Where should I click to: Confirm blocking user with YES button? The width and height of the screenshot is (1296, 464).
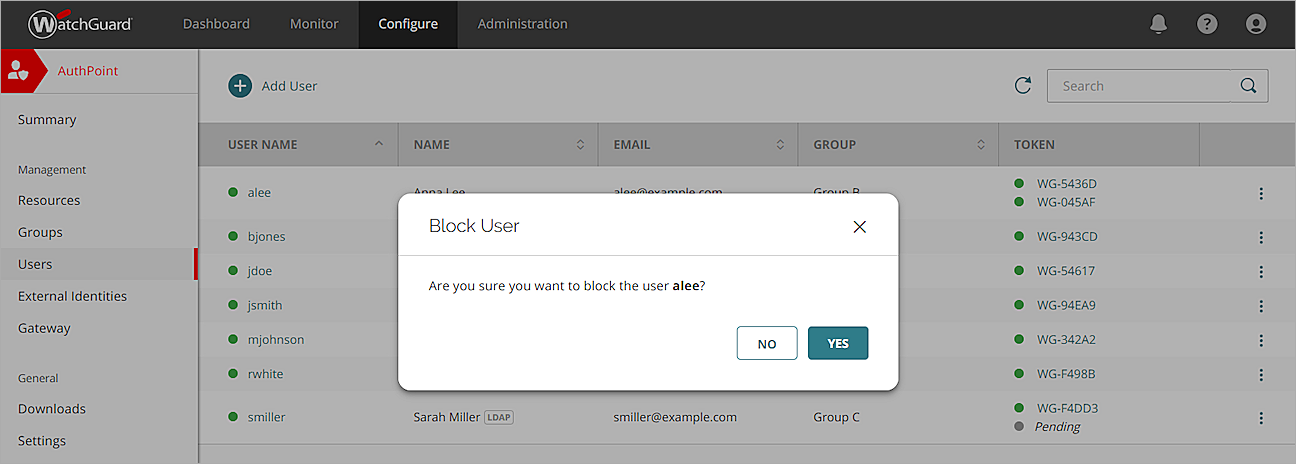coord(837,343)
